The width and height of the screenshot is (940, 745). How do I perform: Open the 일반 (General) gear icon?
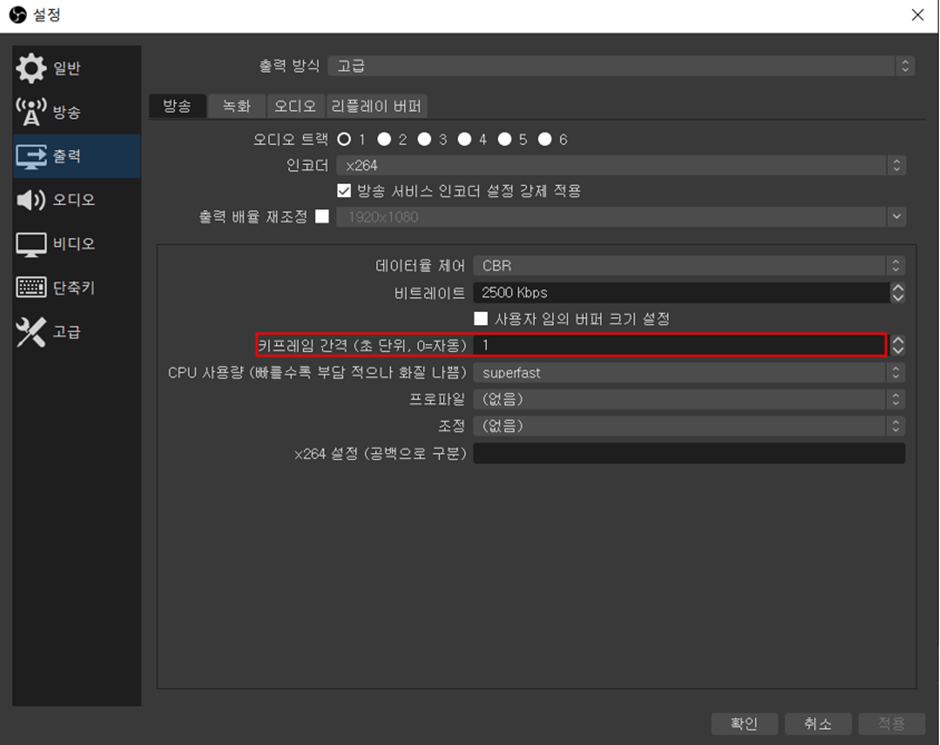[31, 68]
